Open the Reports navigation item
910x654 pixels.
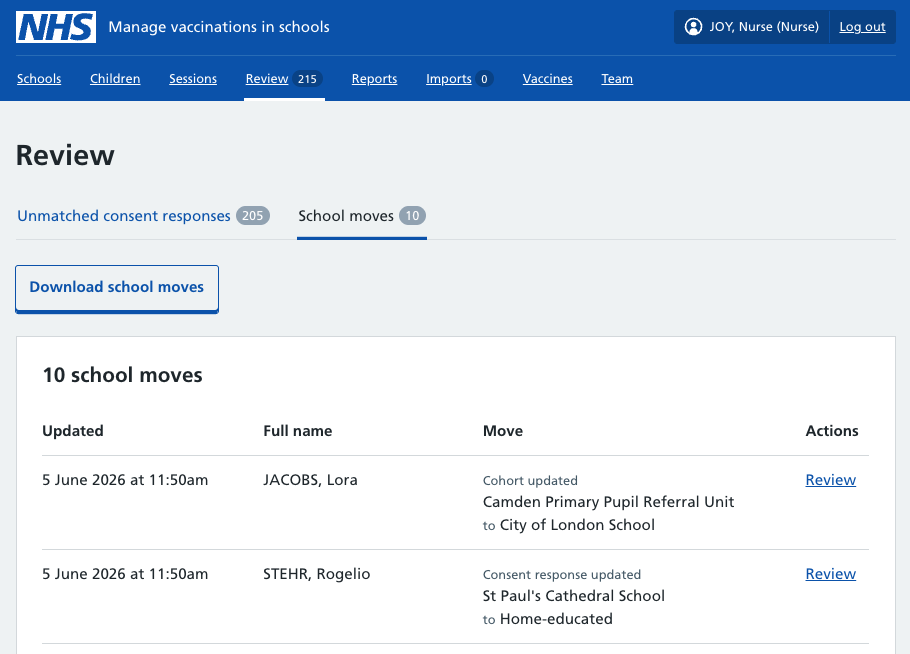374,78
